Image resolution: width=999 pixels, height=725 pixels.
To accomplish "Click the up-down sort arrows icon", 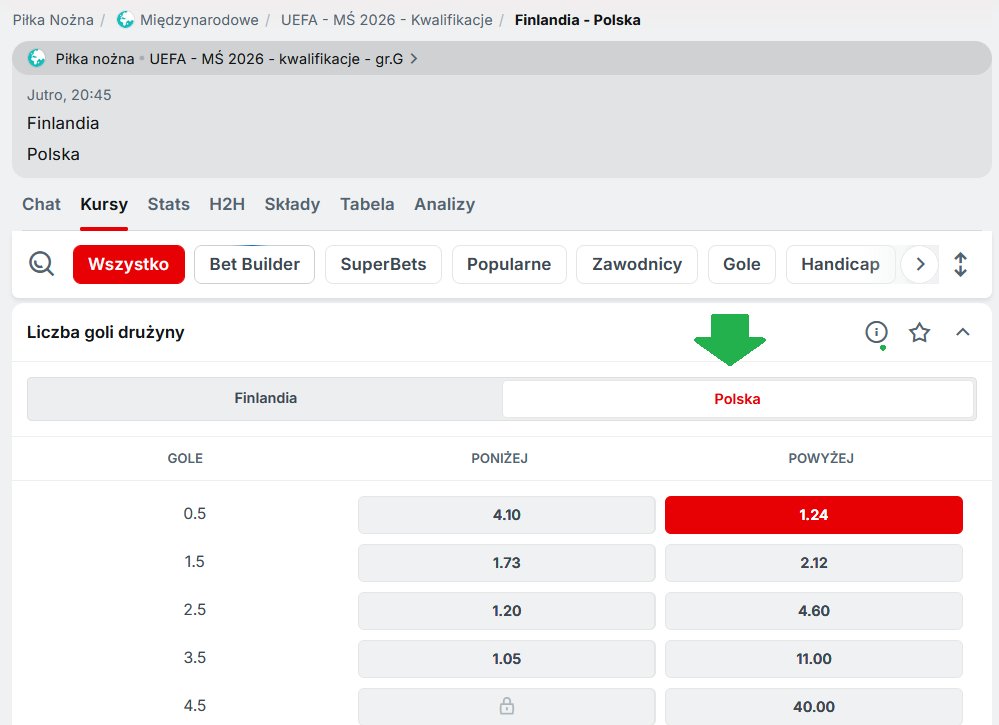I will tap(960, 264).
